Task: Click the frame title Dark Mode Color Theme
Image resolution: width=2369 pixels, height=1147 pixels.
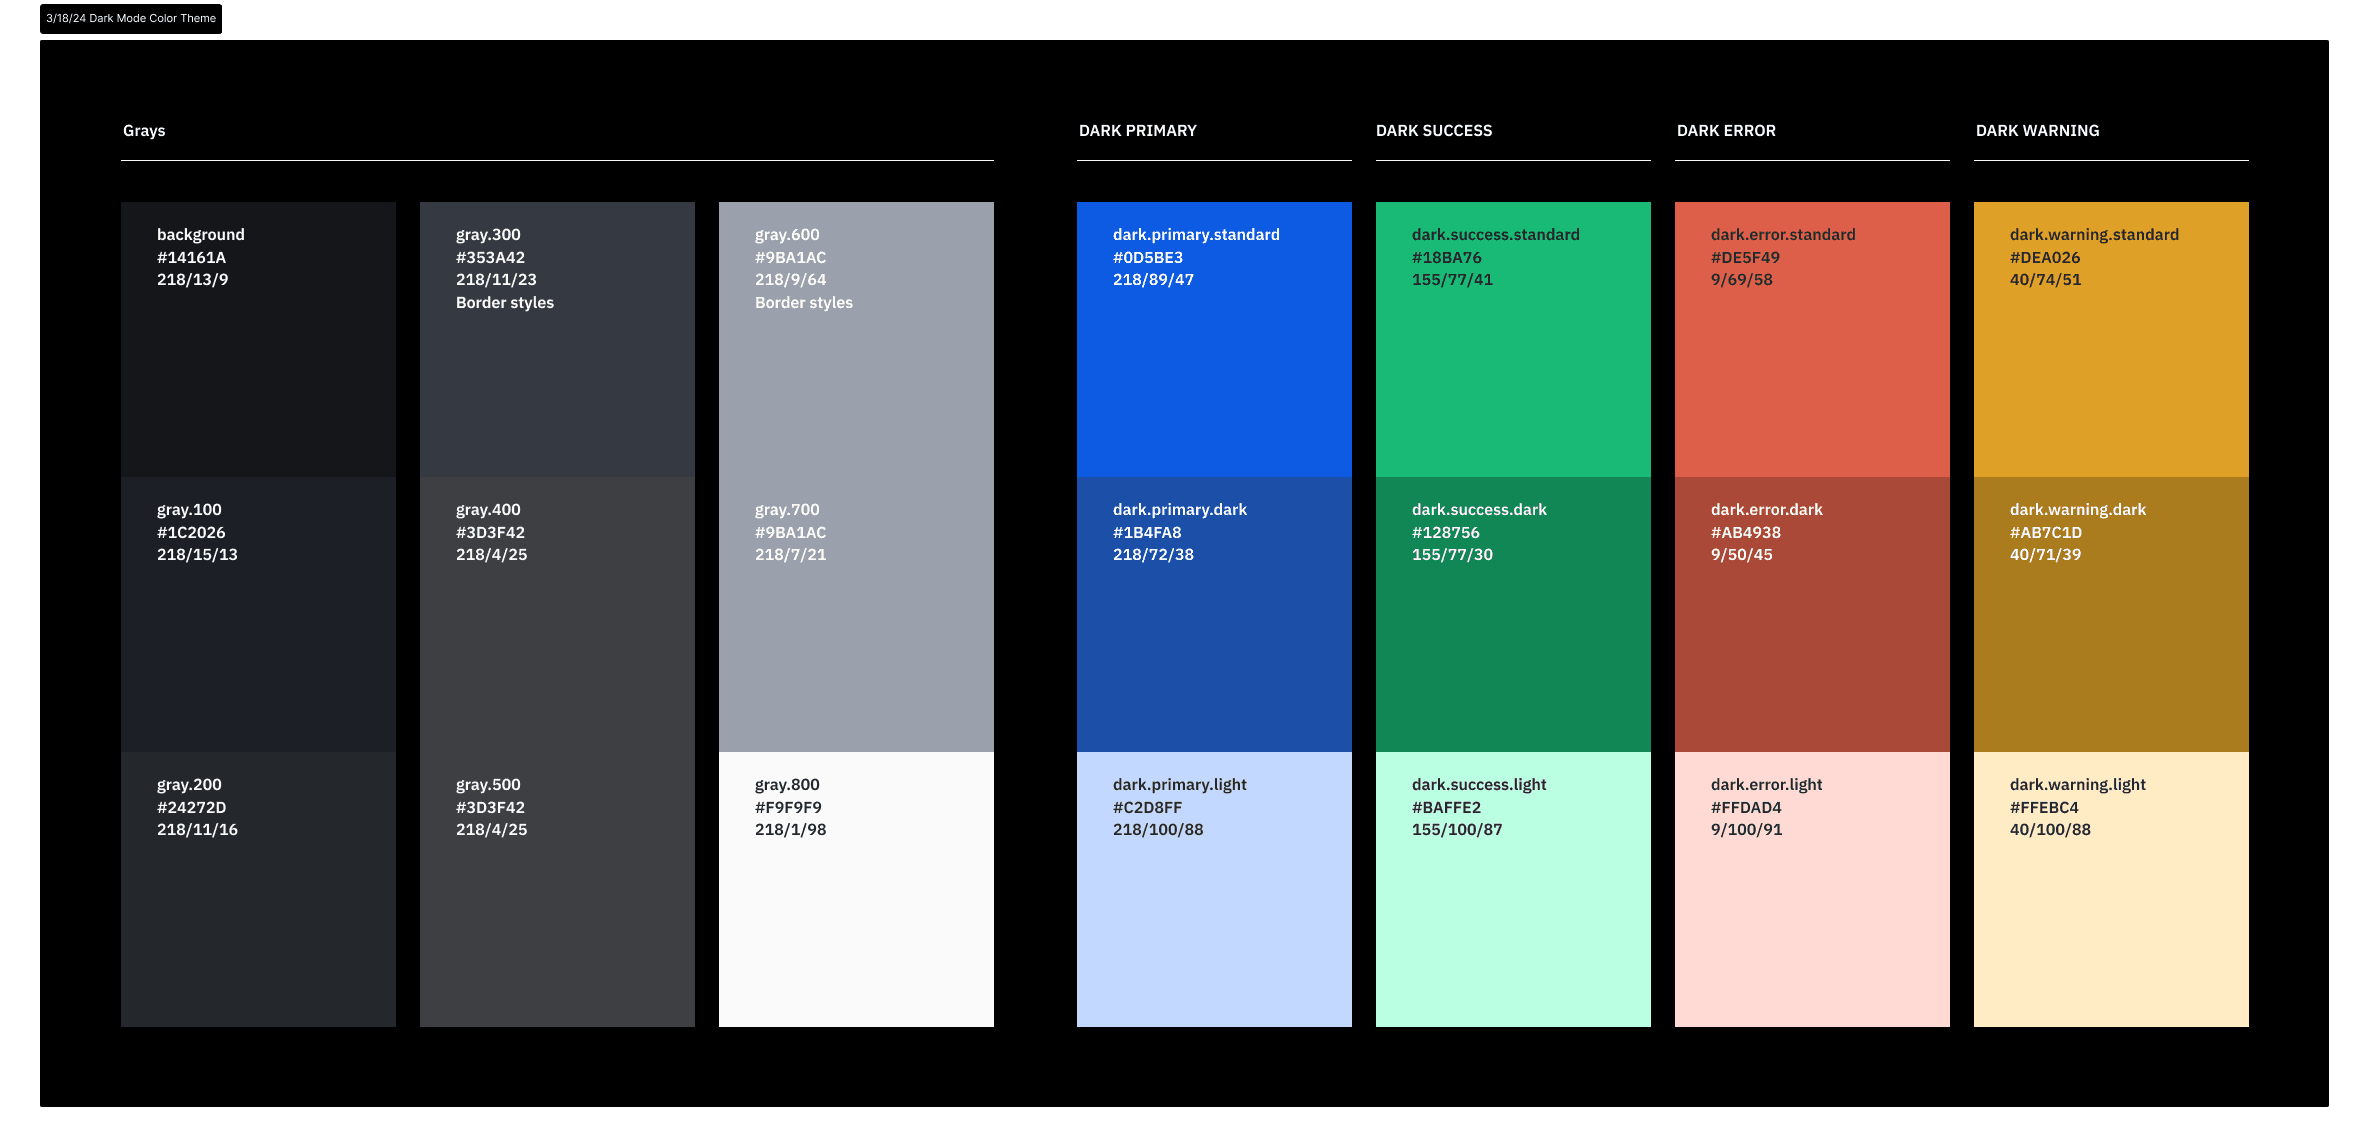Action: tap(131, 18)
